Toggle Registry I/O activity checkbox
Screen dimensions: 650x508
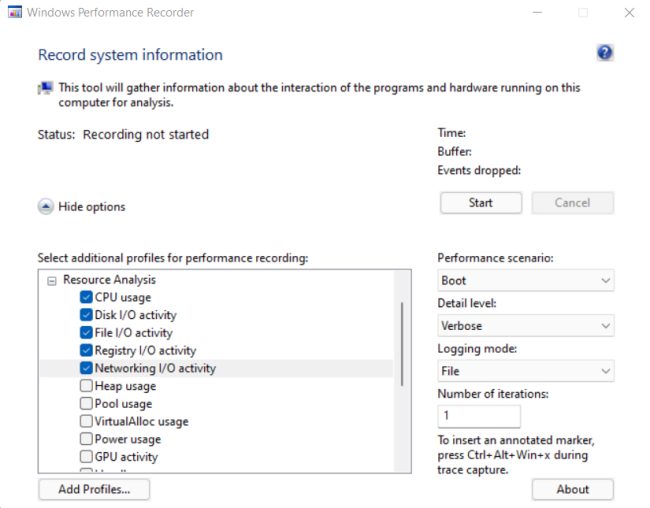[86, 351]
